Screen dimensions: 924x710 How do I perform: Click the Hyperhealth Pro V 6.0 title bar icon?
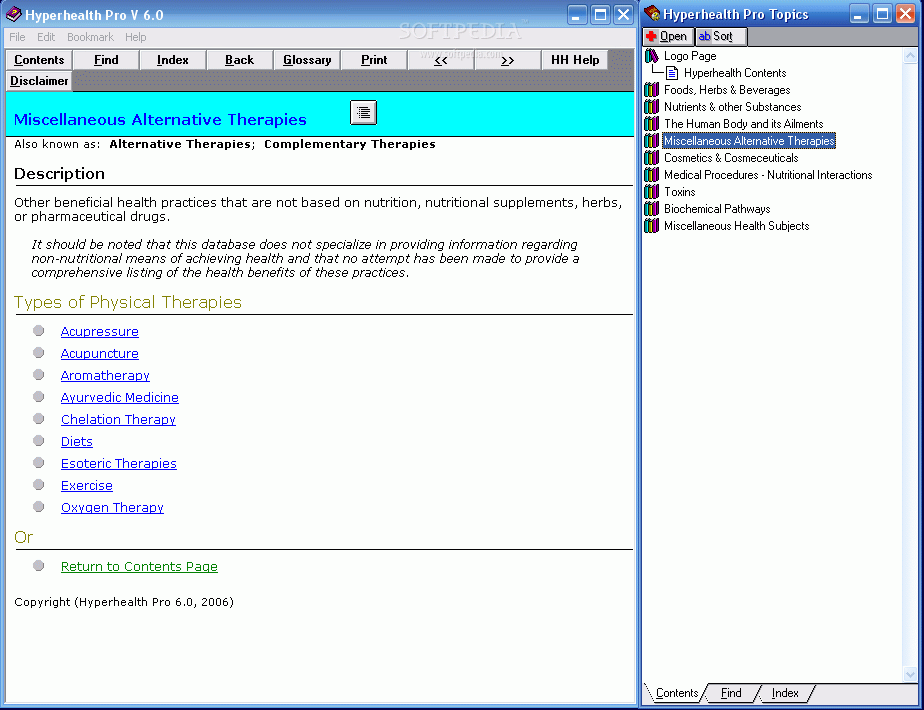click(x=13, y=14)
